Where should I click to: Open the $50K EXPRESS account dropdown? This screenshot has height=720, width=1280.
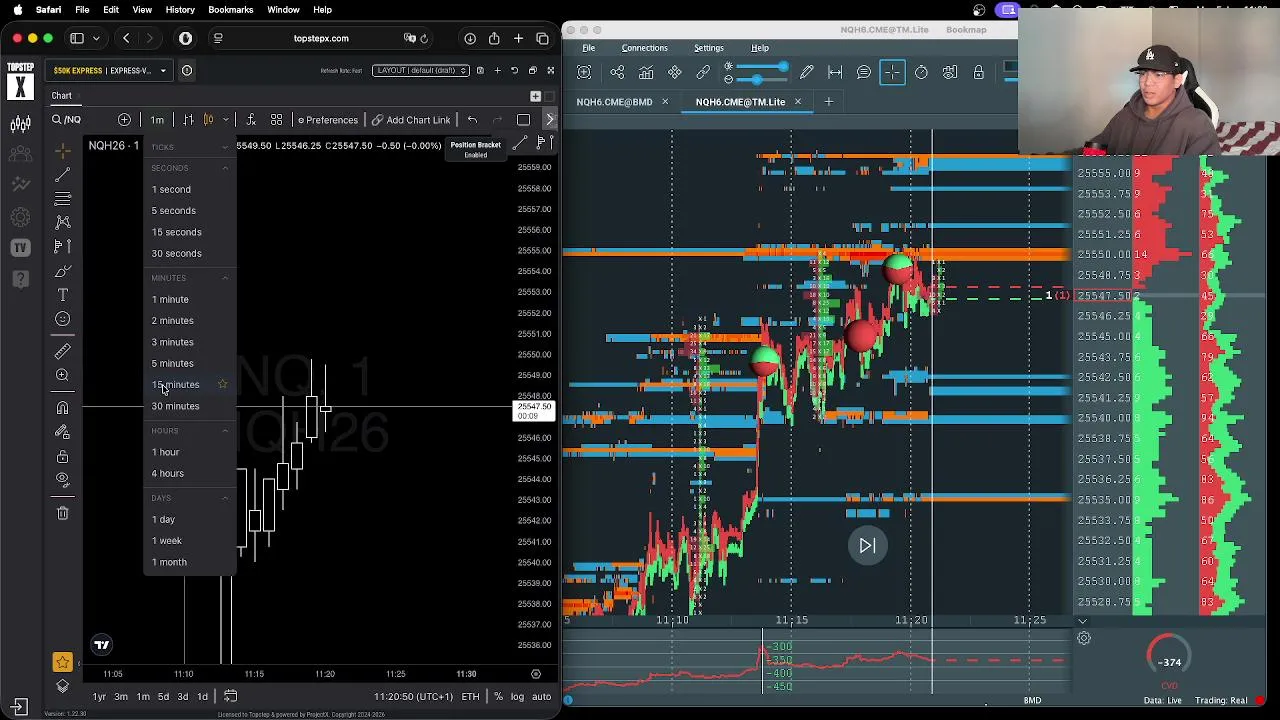tap(108, 71)
